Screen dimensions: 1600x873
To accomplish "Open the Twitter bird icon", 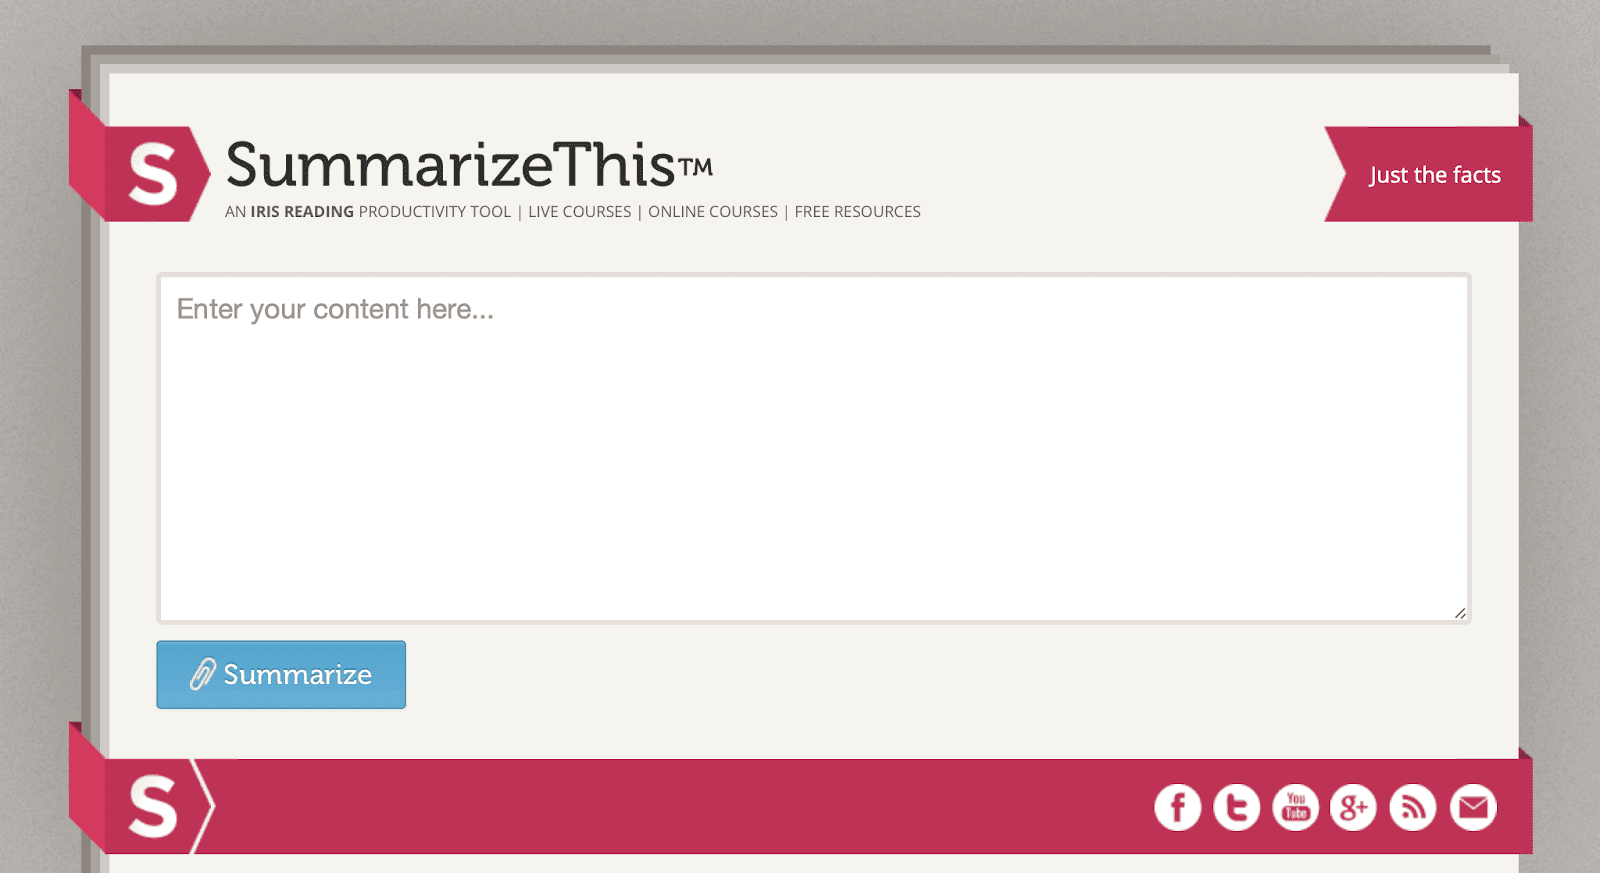I will 1237,807.
